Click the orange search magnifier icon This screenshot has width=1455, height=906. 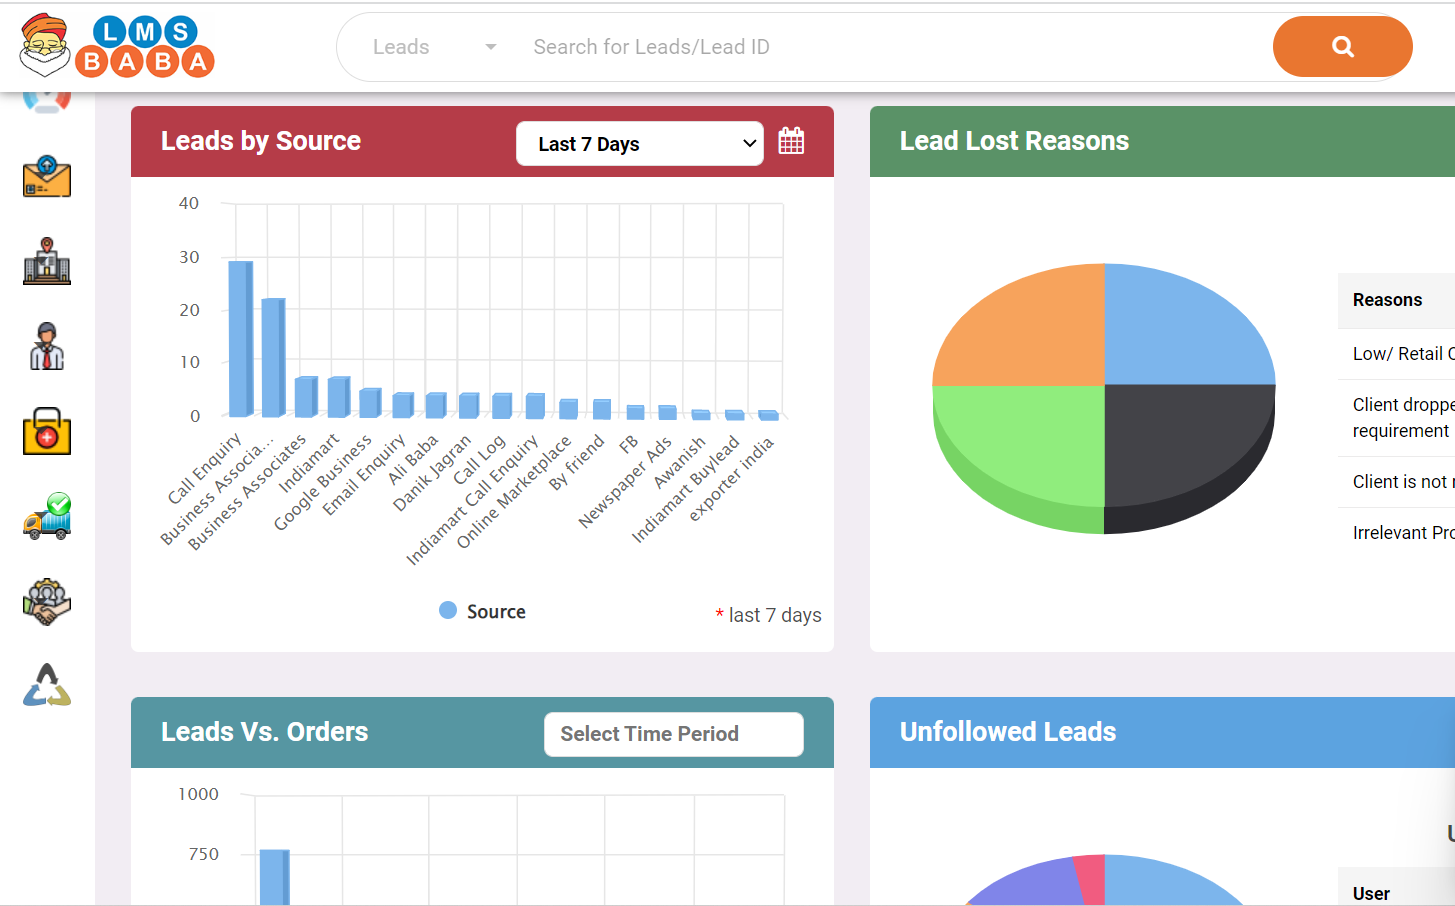click(1342, 46)
